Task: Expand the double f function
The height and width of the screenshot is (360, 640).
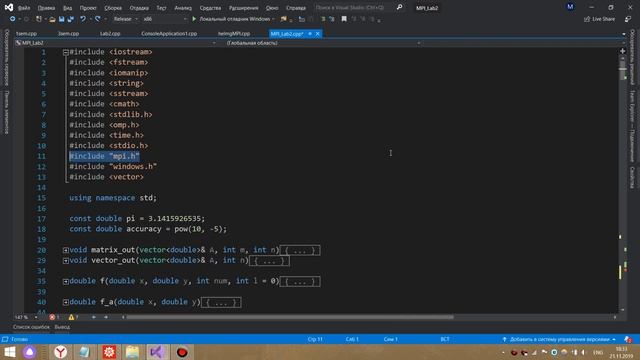Action: pyautogui.click(x=65, y=281)
